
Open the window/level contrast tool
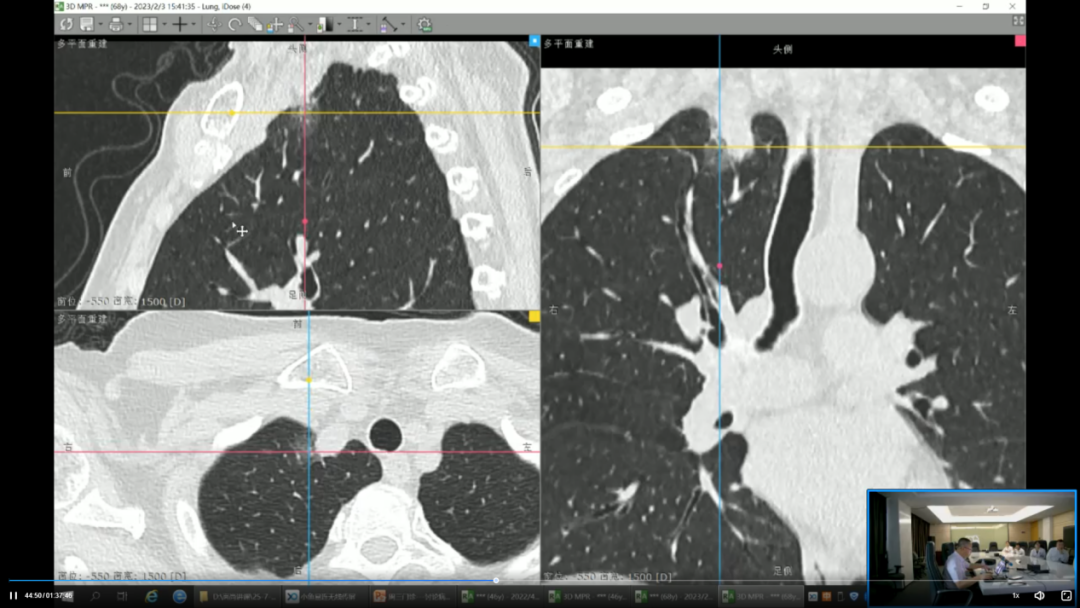[x=324, y=24]
